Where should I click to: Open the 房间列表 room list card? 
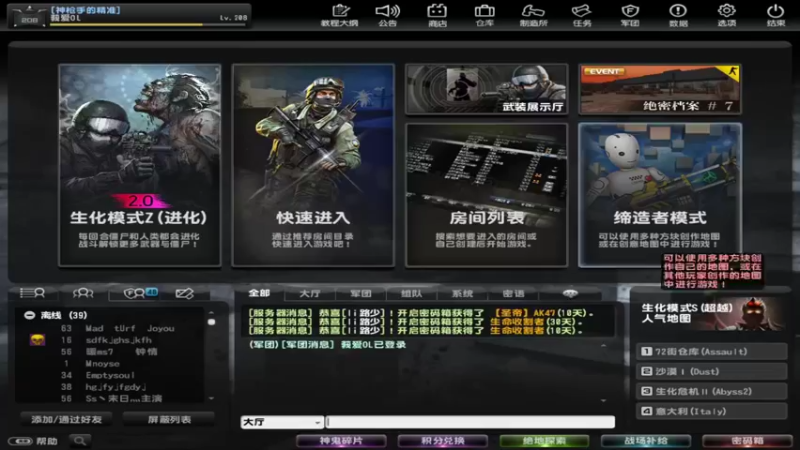click(486, 195)
